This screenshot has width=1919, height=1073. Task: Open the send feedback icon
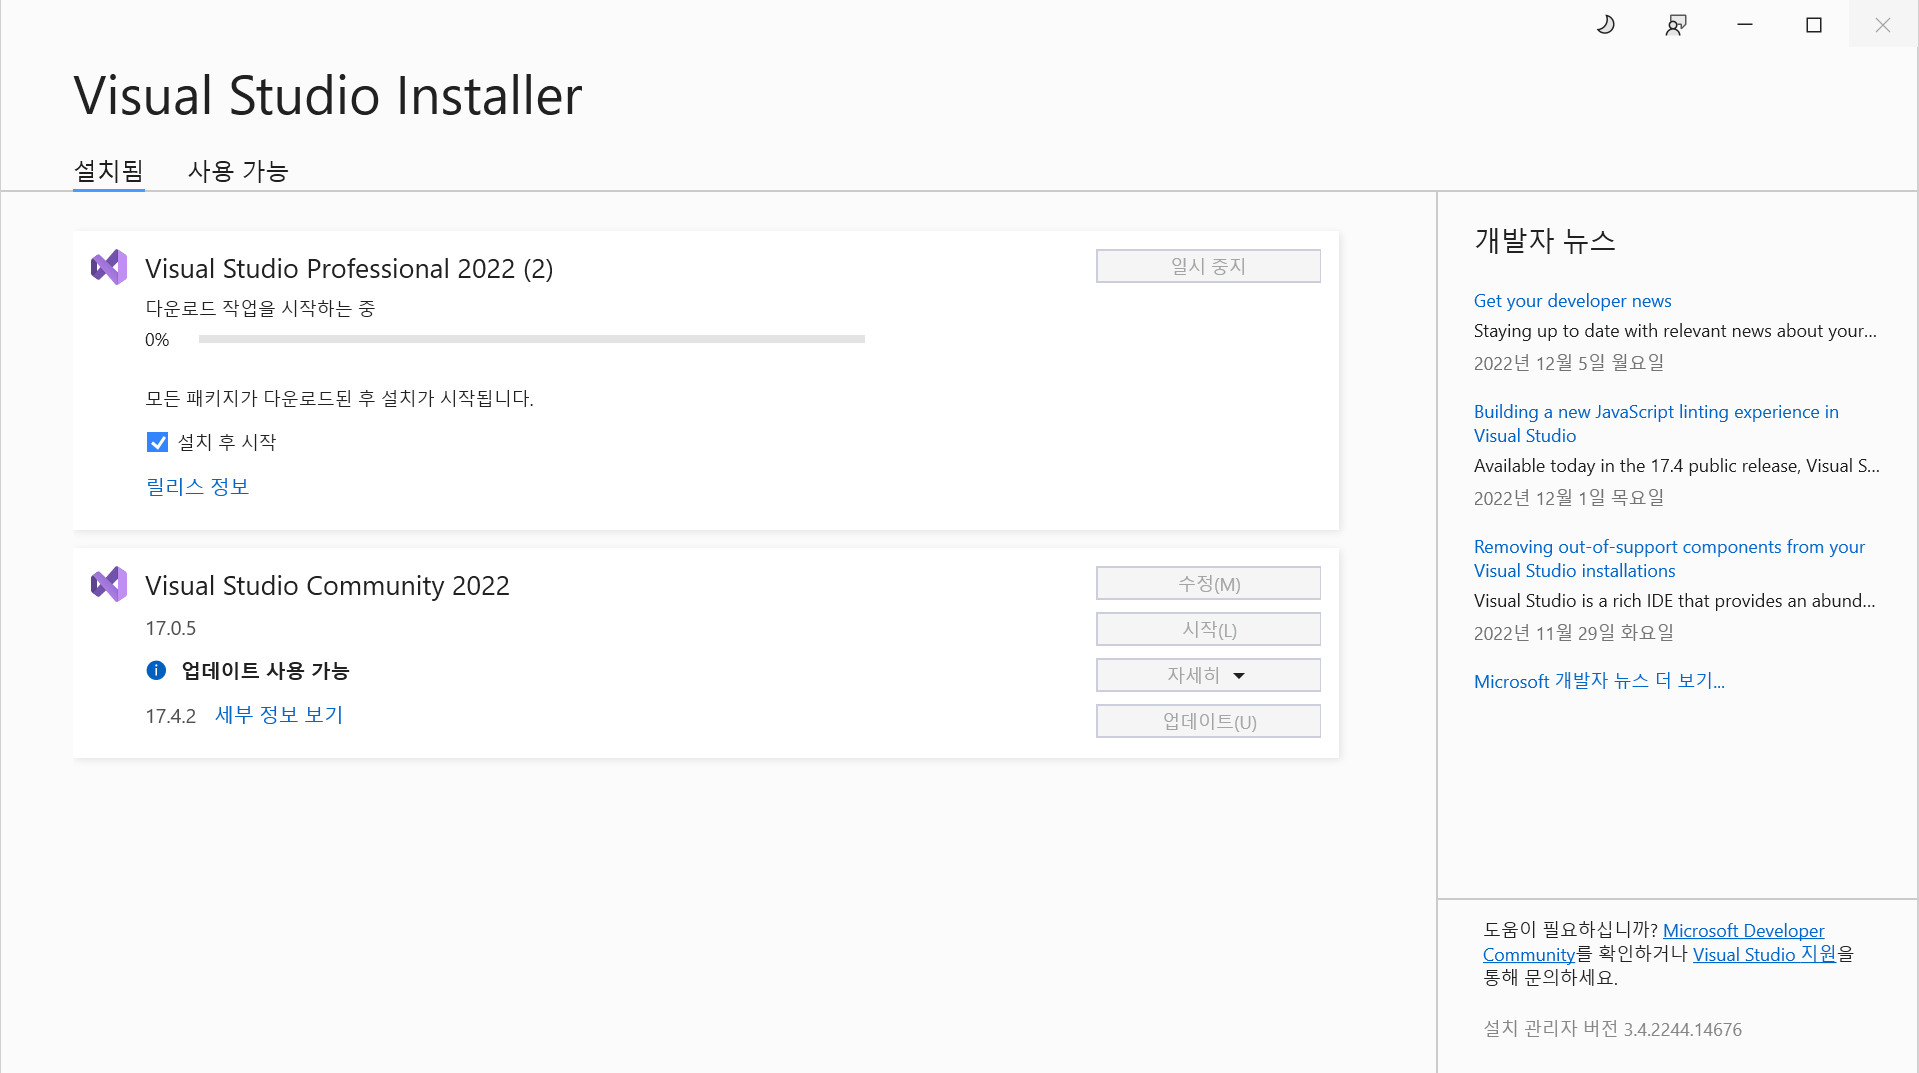click(x=1676, y=25)
